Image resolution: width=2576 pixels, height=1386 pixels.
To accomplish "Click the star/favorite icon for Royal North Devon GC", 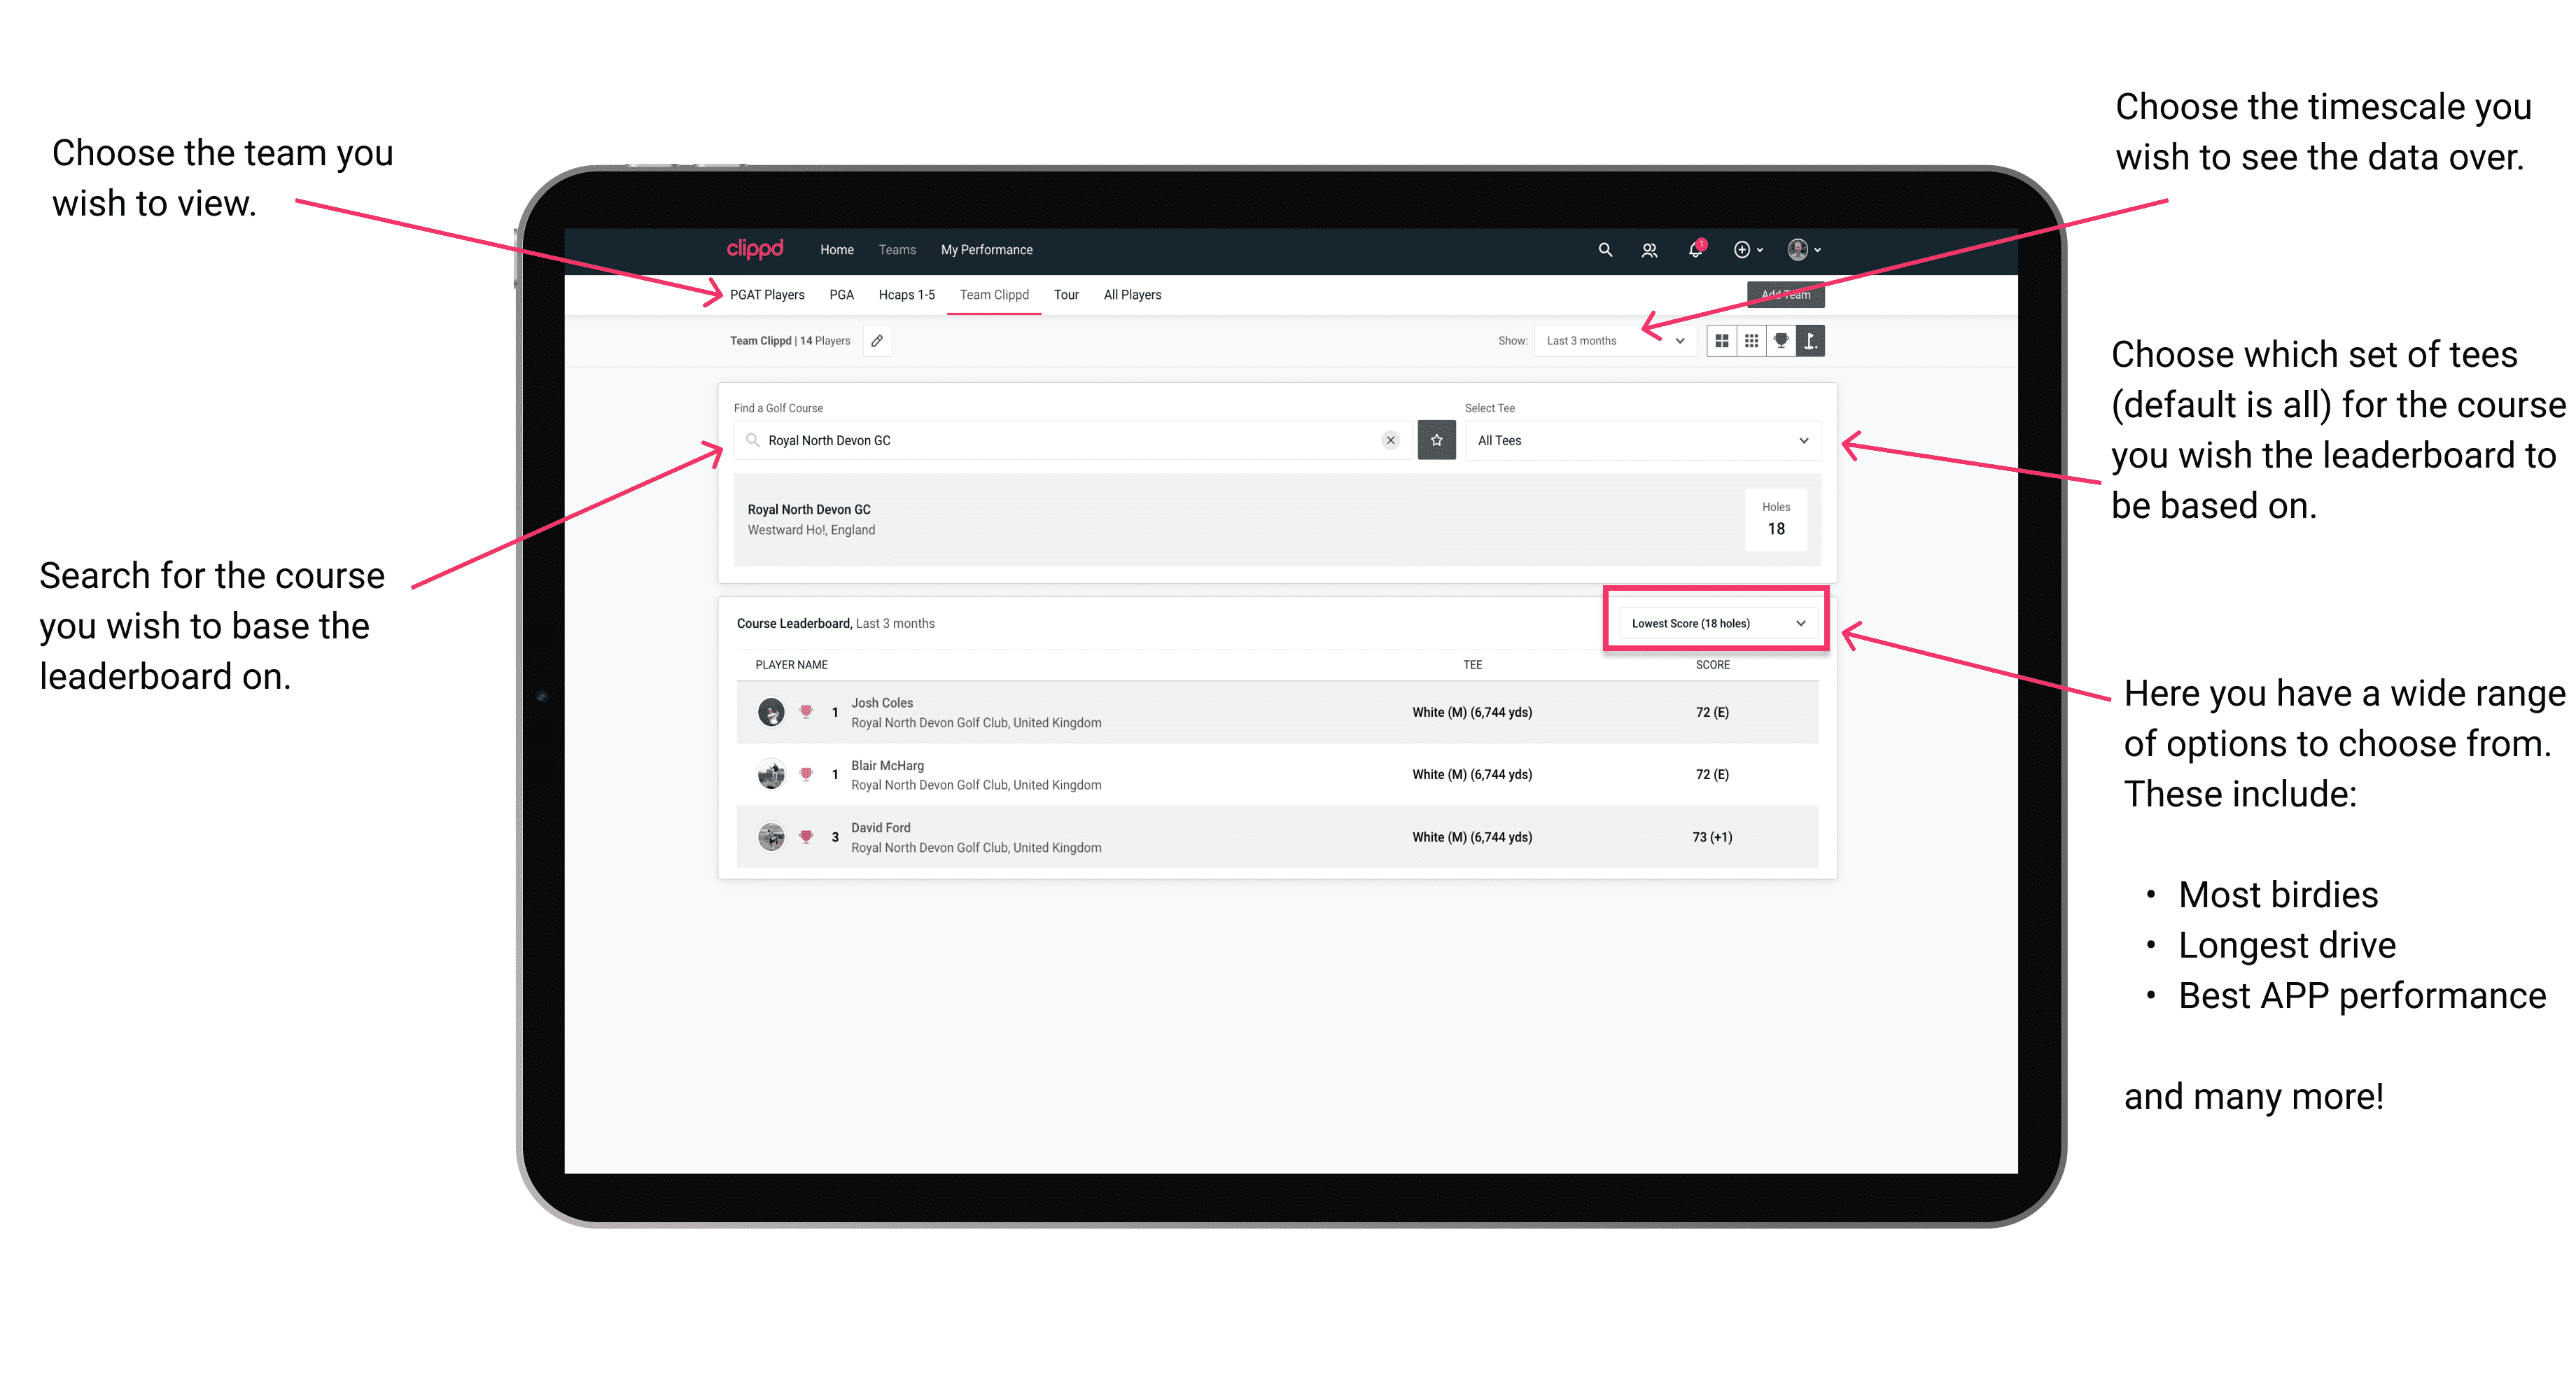I will coord(1436,440).
